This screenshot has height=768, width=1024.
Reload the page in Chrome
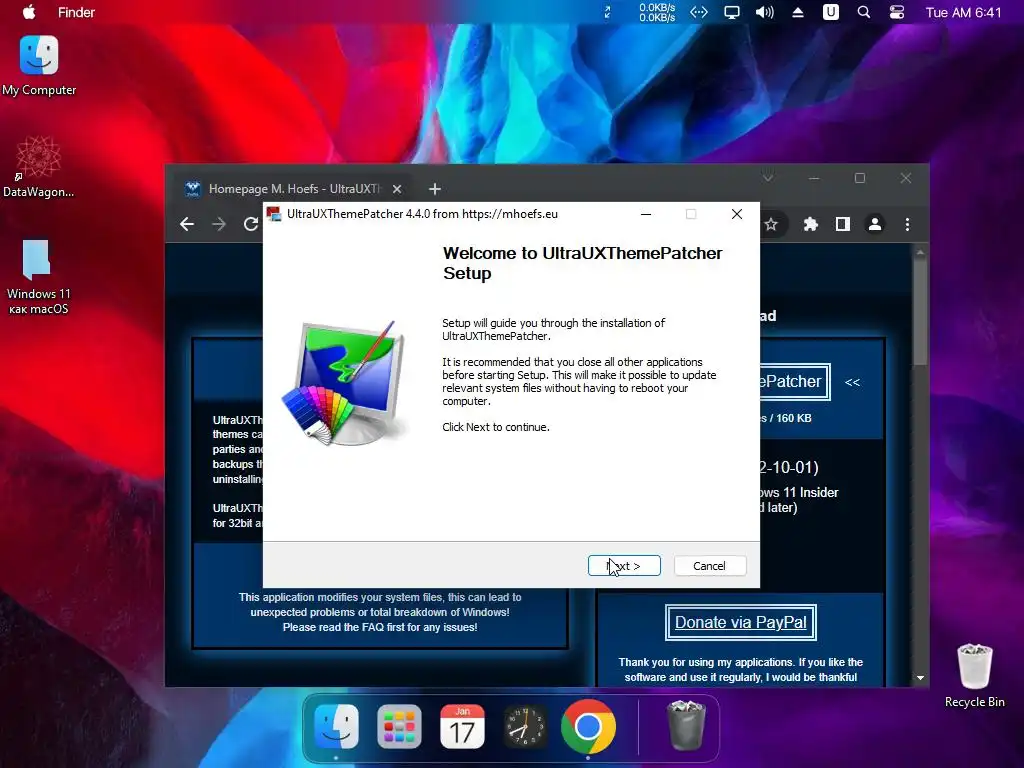(x=251, y=225)
